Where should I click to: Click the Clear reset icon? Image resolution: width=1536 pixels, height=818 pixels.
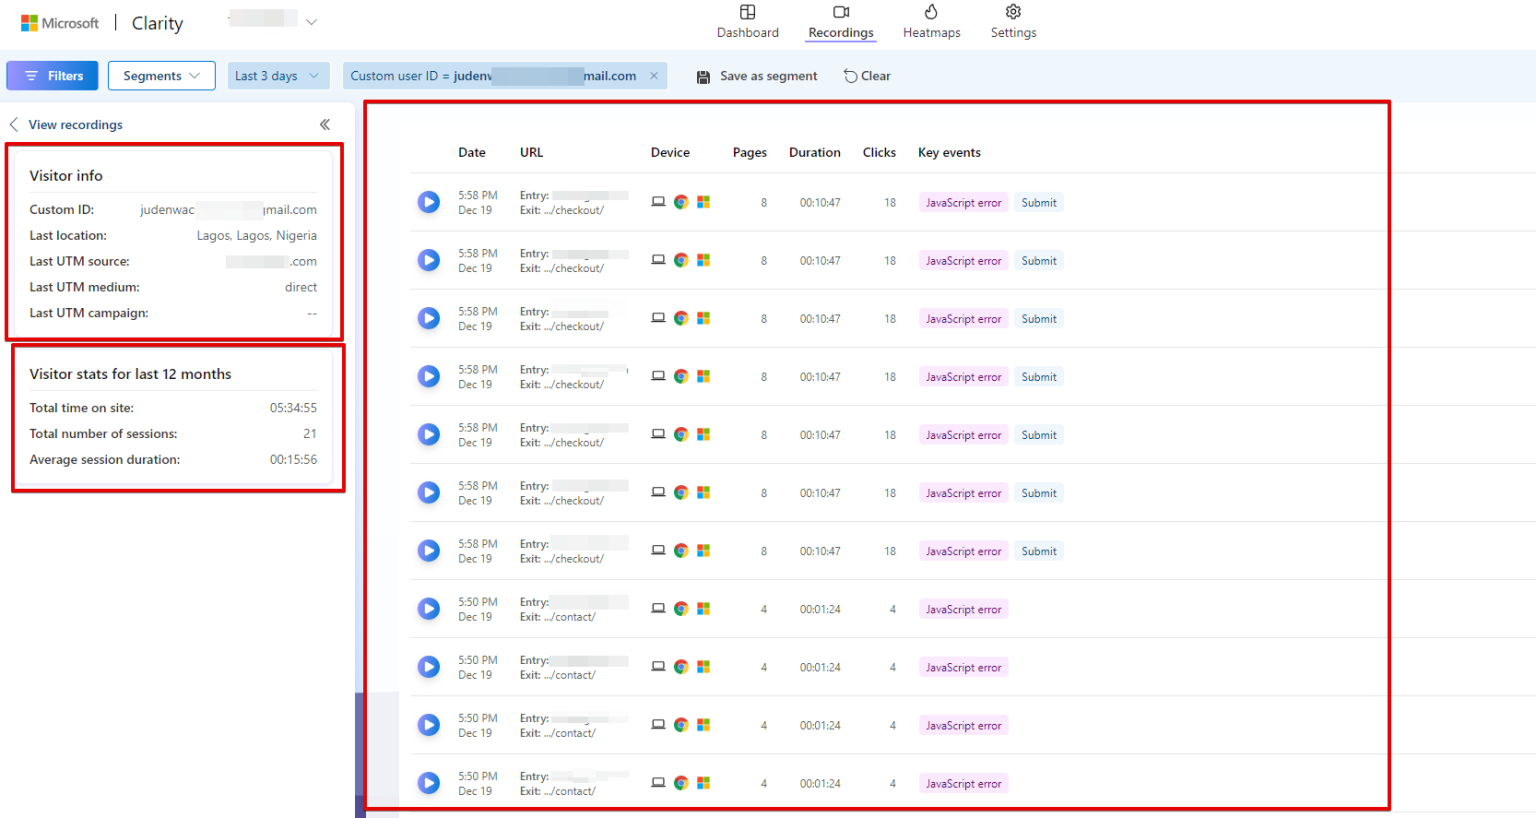coord(849,75)
